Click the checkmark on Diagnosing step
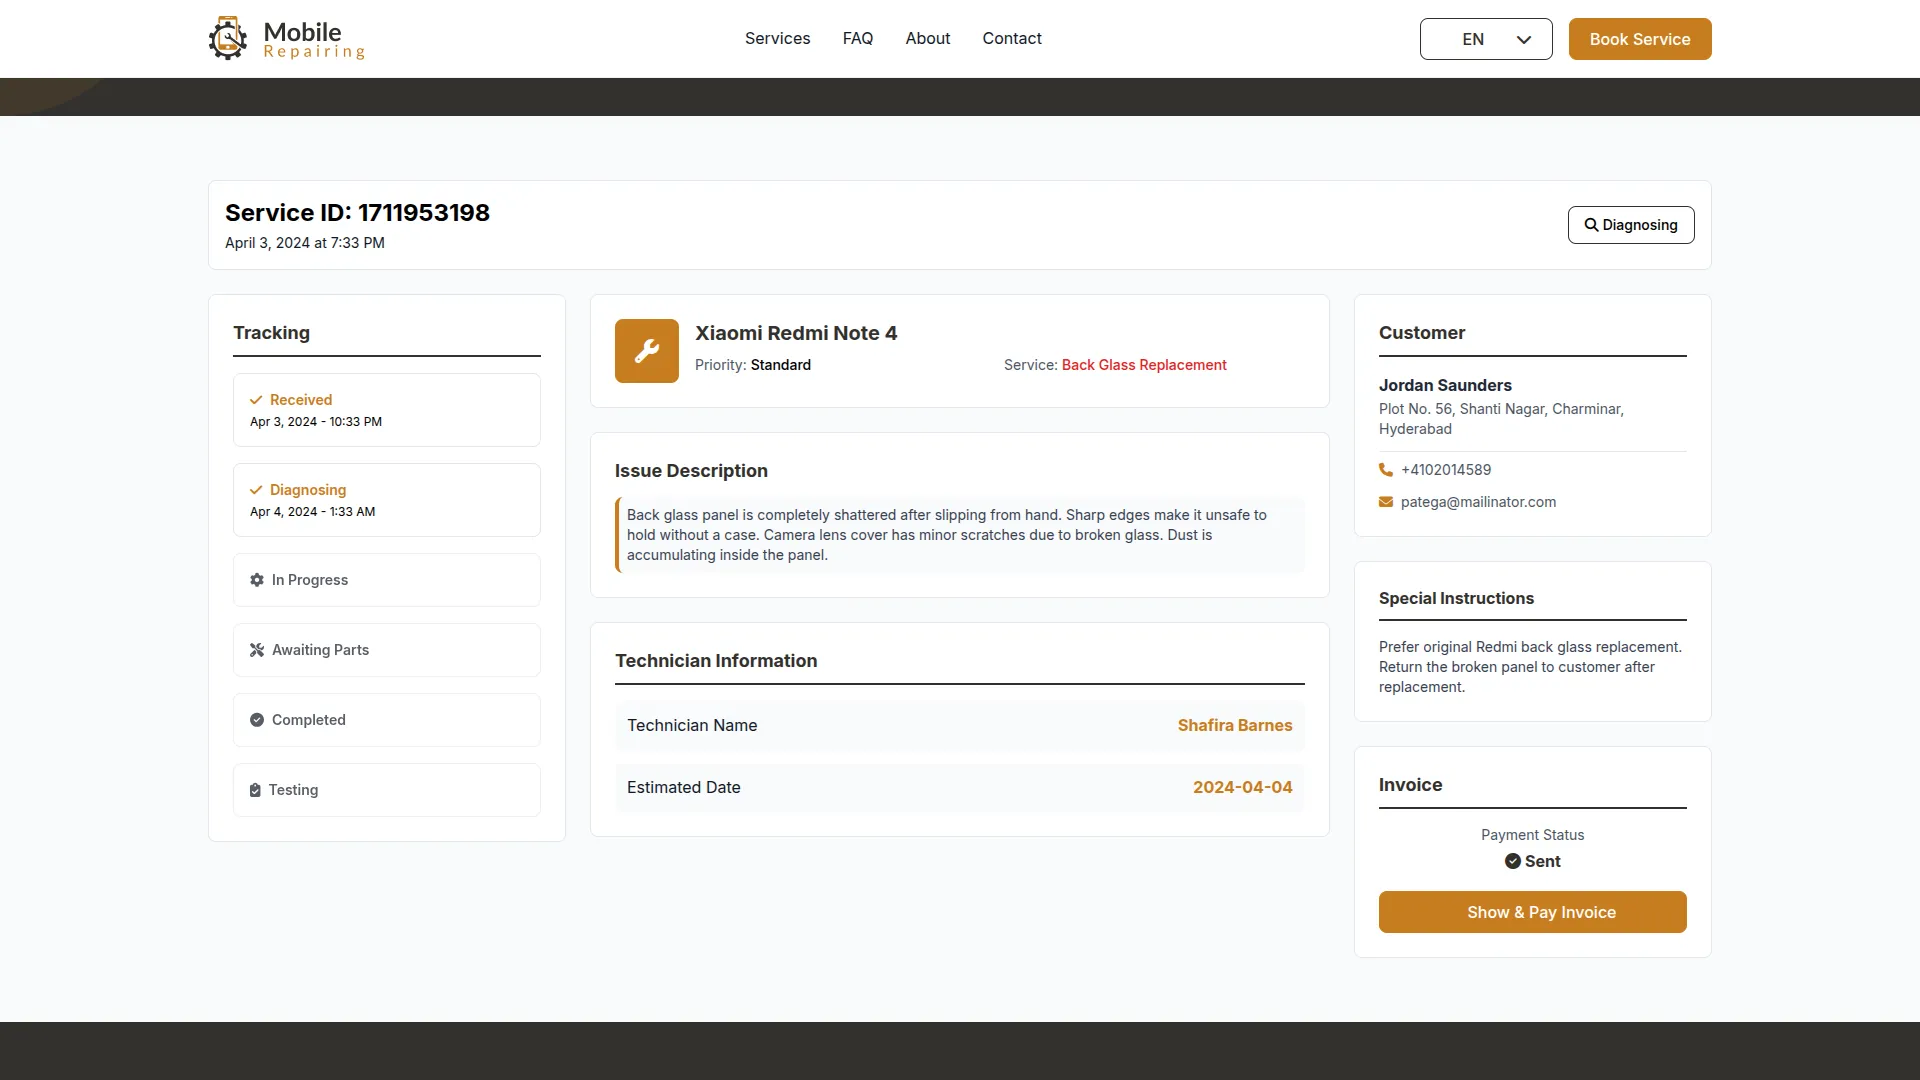 pos(256,490)
